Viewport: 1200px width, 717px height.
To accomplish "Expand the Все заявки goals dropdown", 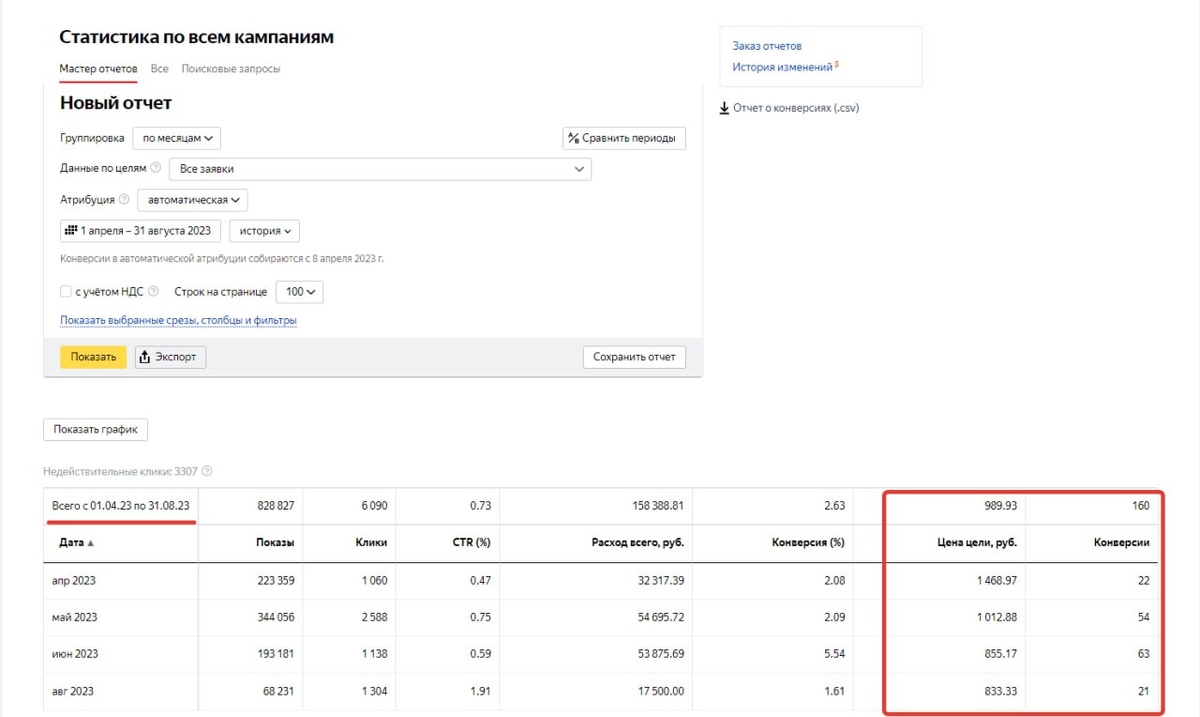I will tap(380, 169).
